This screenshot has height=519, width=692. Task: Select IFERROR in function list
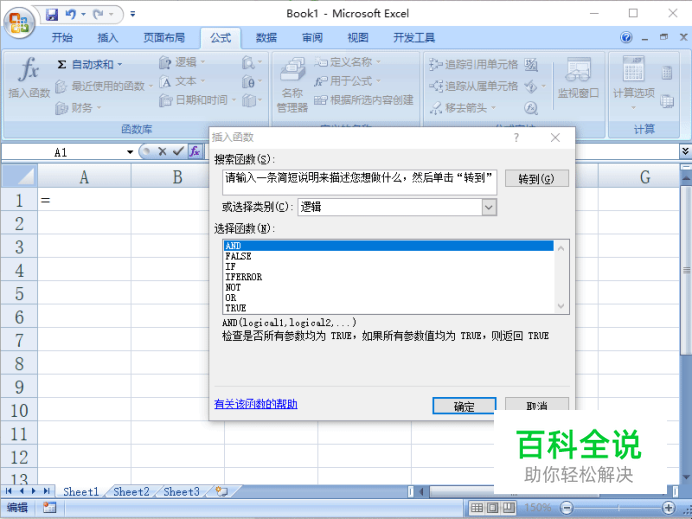click(x=388, y=277)
